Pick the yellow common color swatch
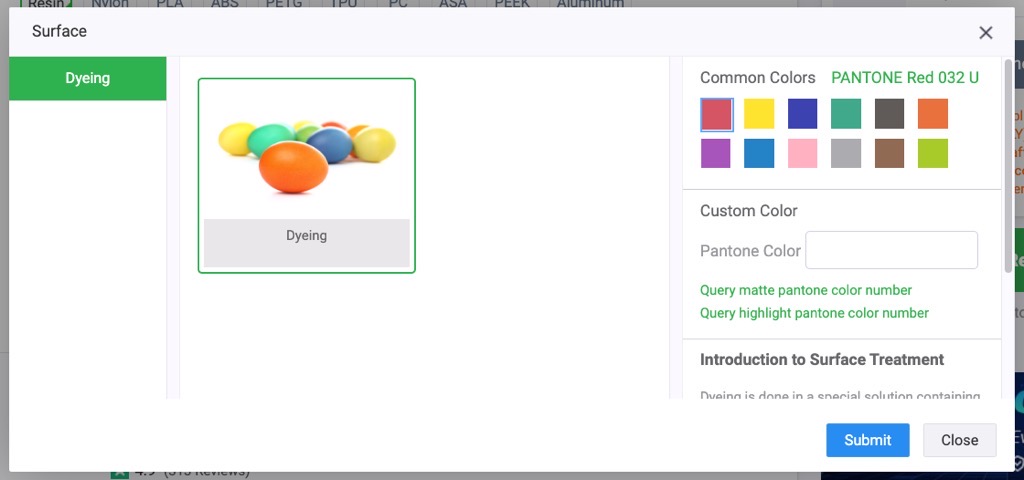The width and height of the screenshot is (1024, 480). pos(759,114)
